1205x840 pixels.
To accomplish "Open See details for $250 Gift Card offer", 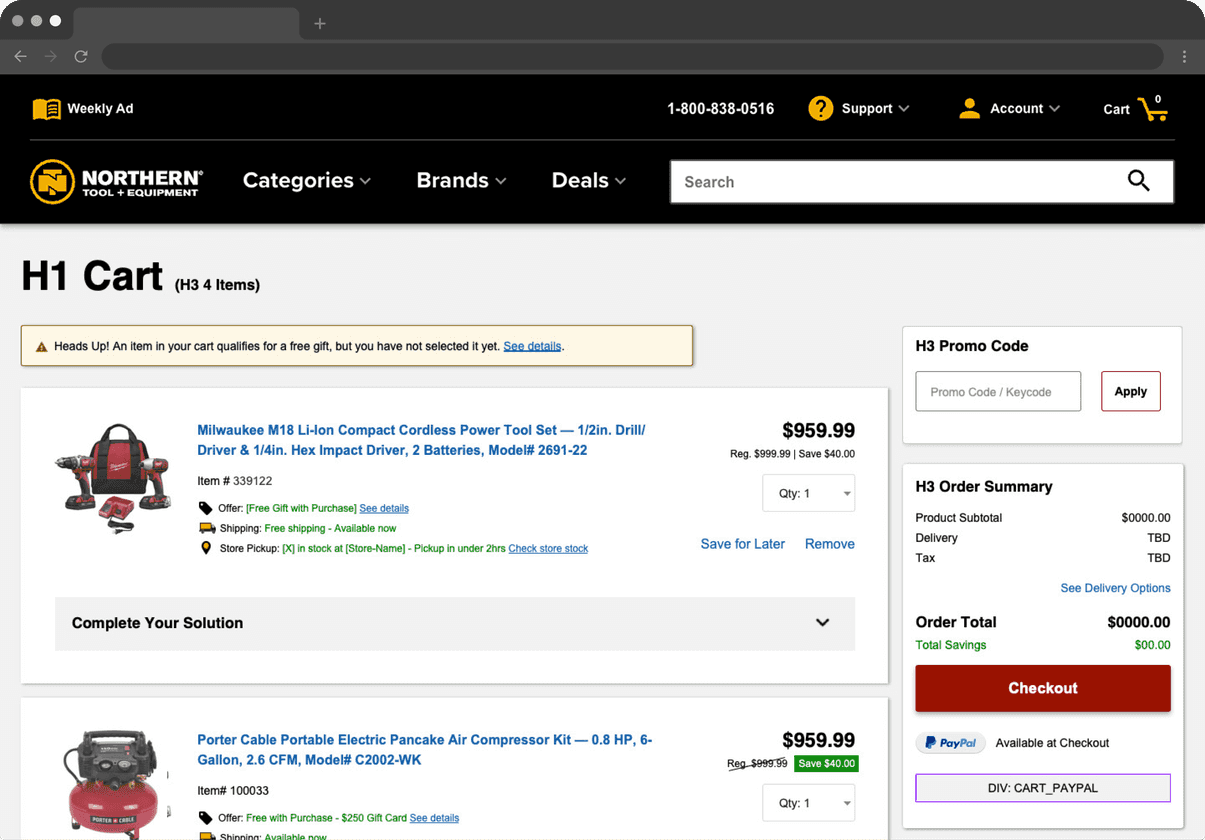I will pyautogui.click(x=434, y=818).
